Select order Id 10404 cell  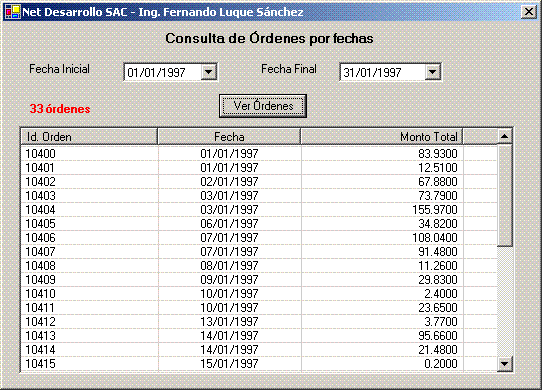(90, 210)
